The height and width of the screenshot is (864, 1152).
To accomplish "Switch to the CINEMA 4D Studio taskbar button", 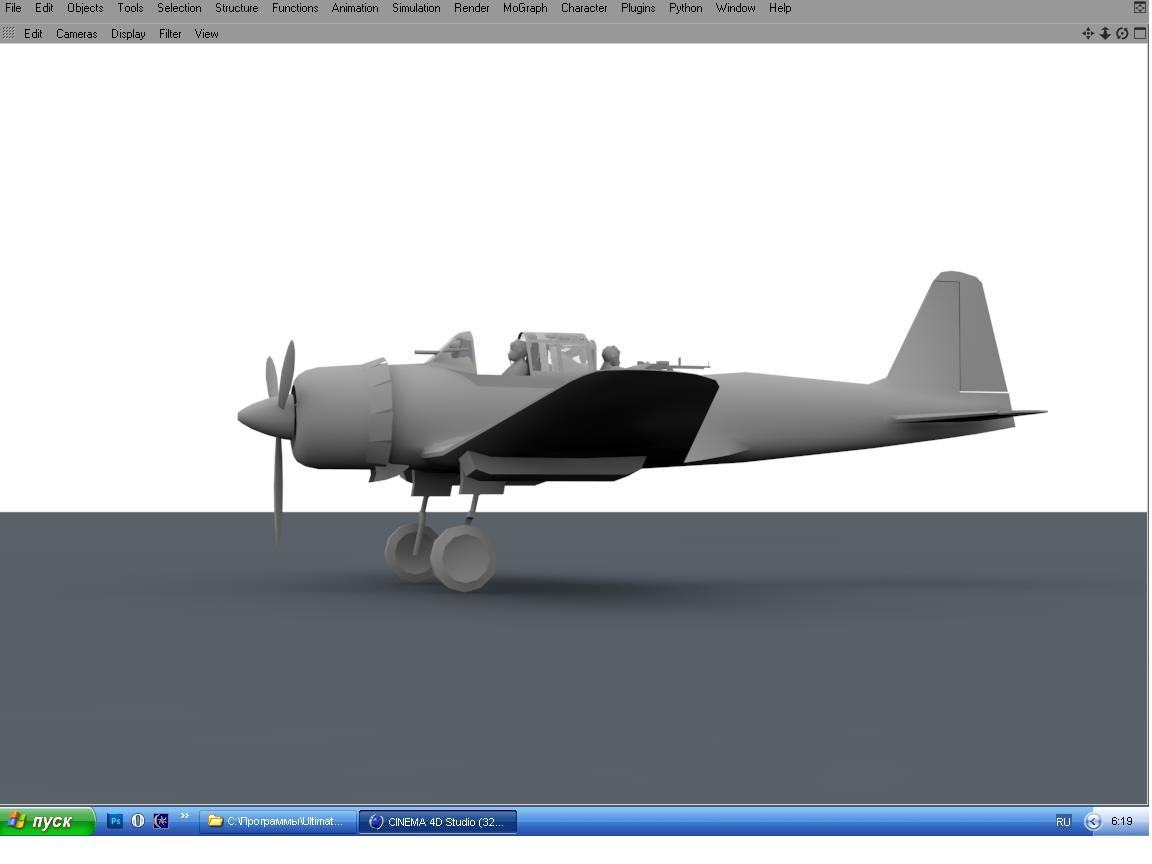I will click(437, 821).
